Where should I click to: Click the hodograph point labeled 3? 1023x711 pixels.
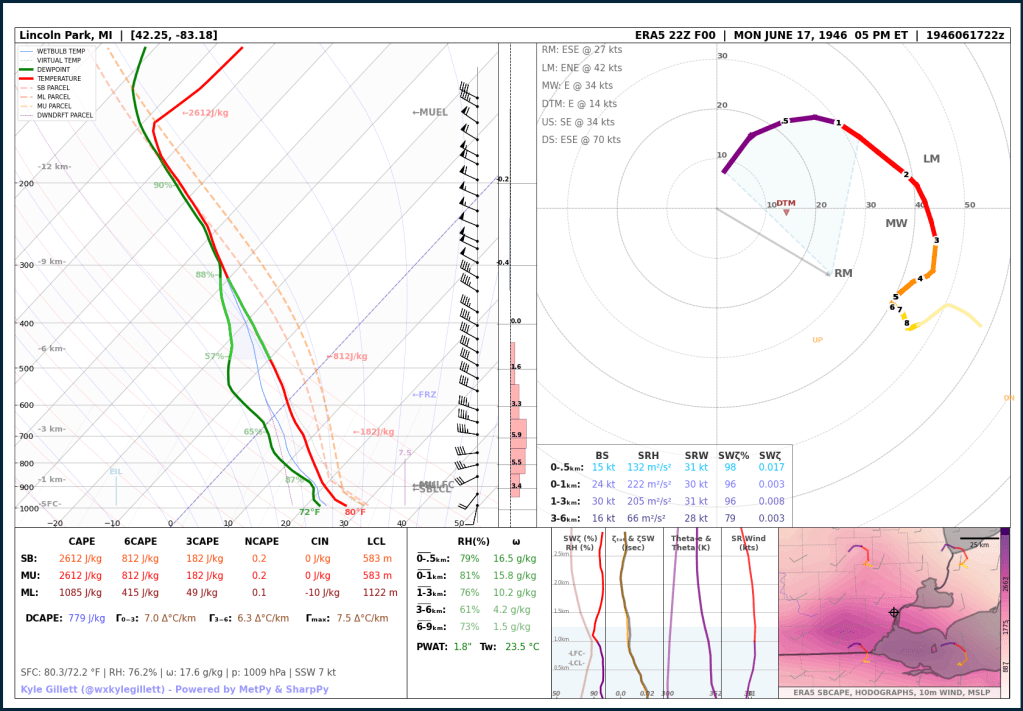pyautogui.click(x=936, y=240)
